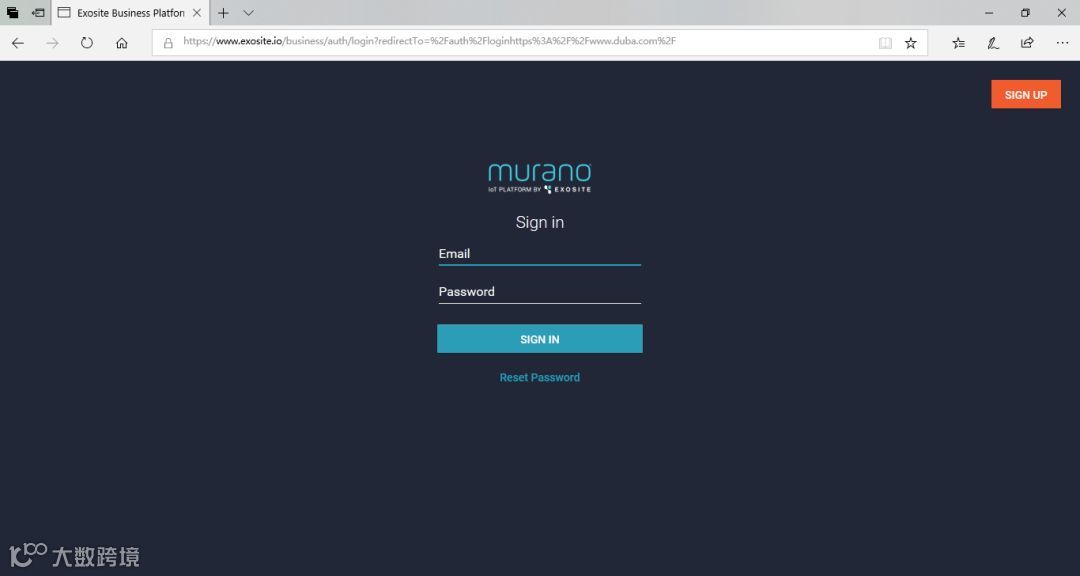
Task: Select the Exosite Business Platform tab
Action: point(130,12)
